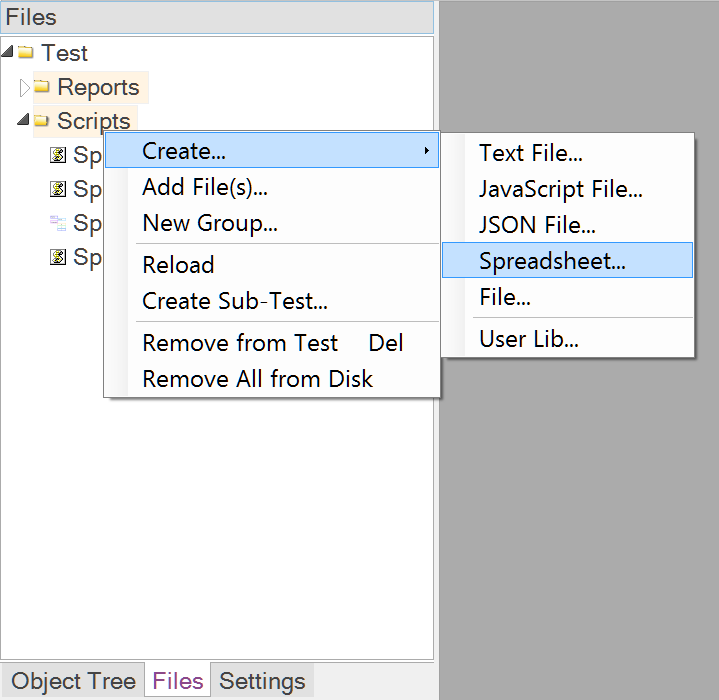Select User Lib... from the submenu
The width and height of the screenshot is (719, 700).
(528, 339)
